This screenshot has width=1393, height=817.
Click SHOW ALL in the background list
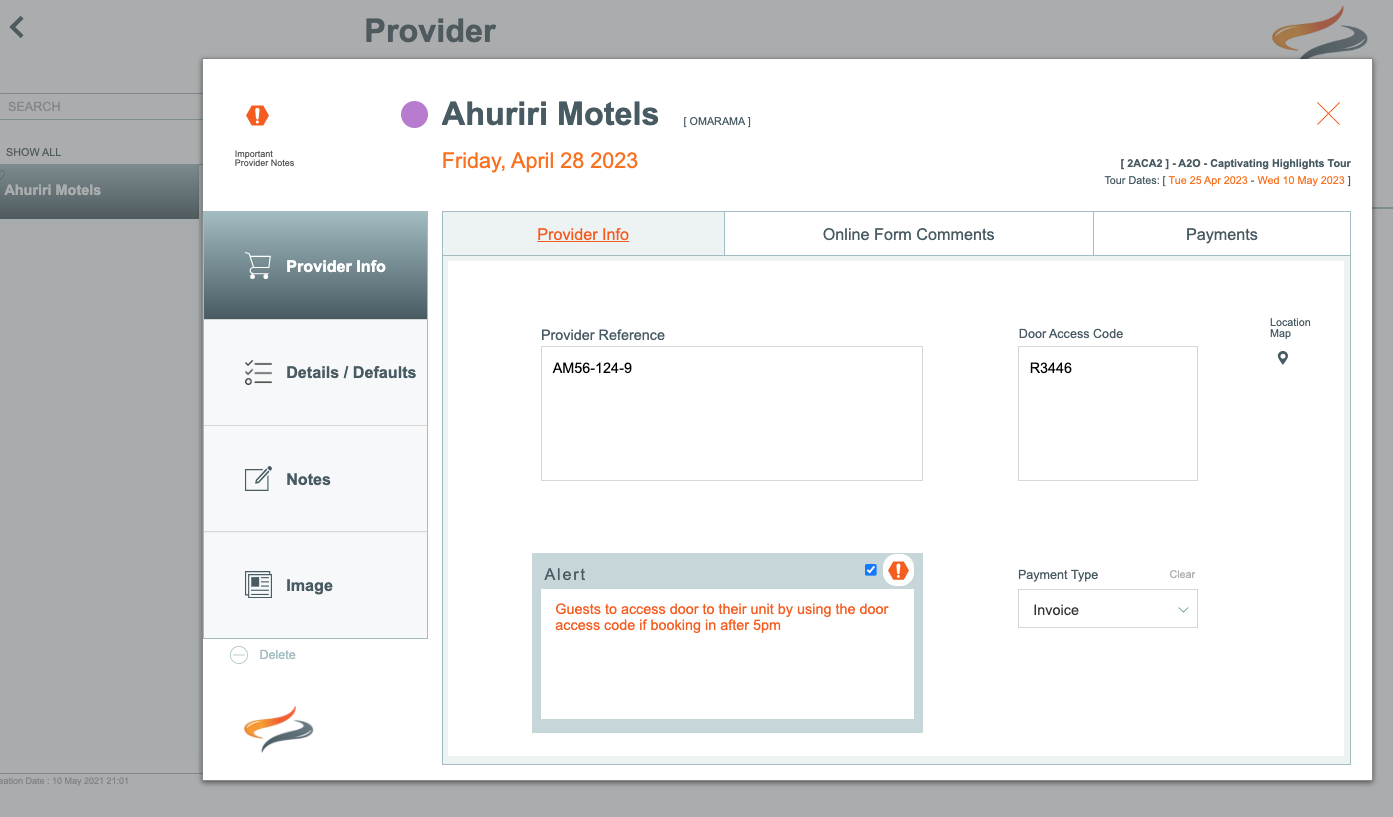point(34,152)
